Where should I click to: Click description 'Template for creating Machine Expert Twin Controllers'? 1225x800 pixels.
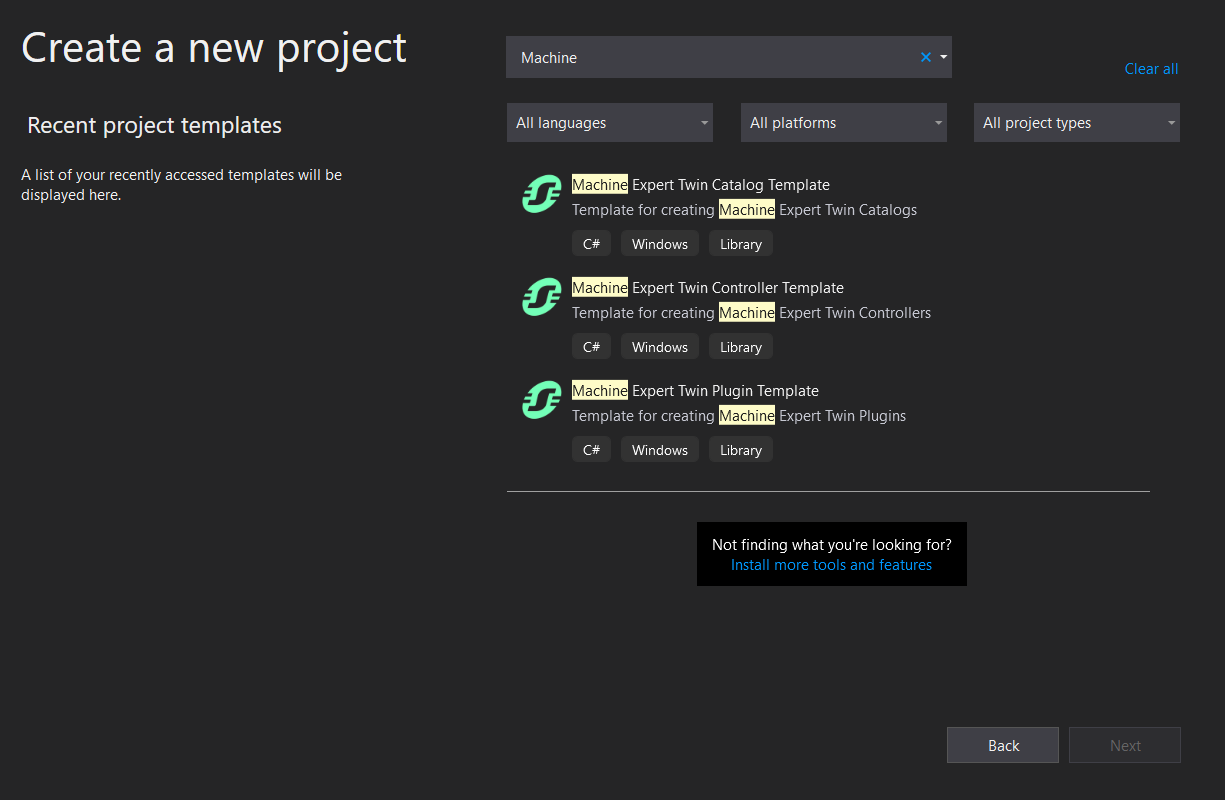click(x=751, y=313)
